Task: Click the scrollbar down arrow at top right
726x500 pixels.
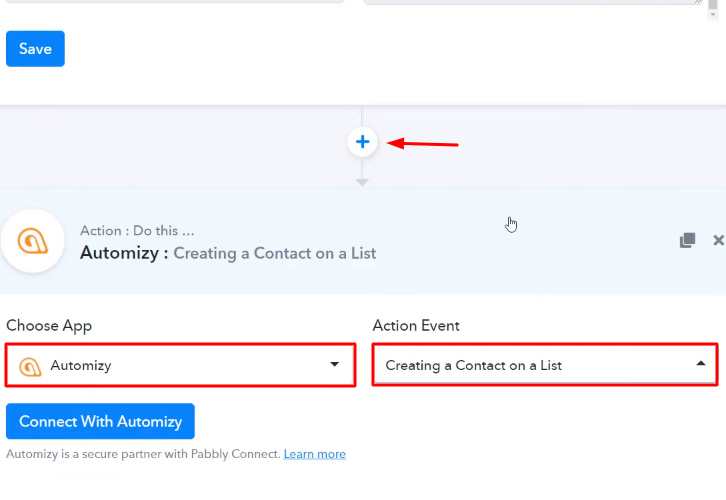Action: tap(713, 15)
